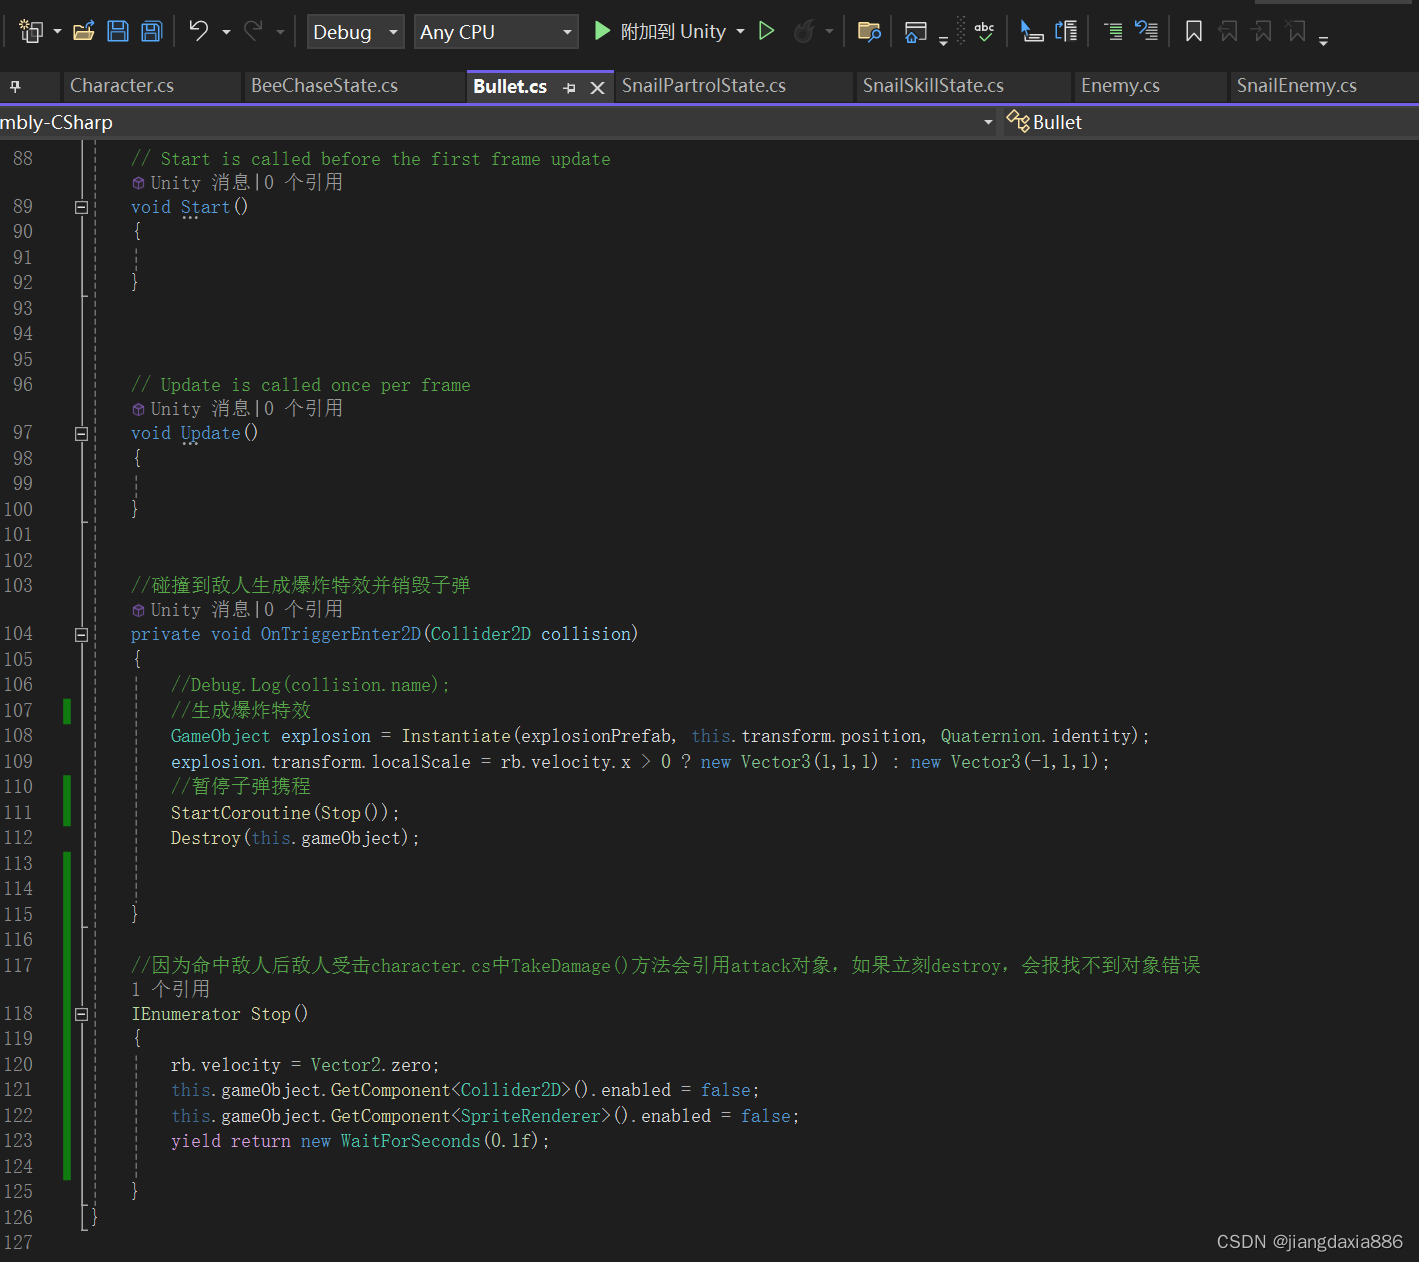Click the Undo arrow icon

[199, 32]
